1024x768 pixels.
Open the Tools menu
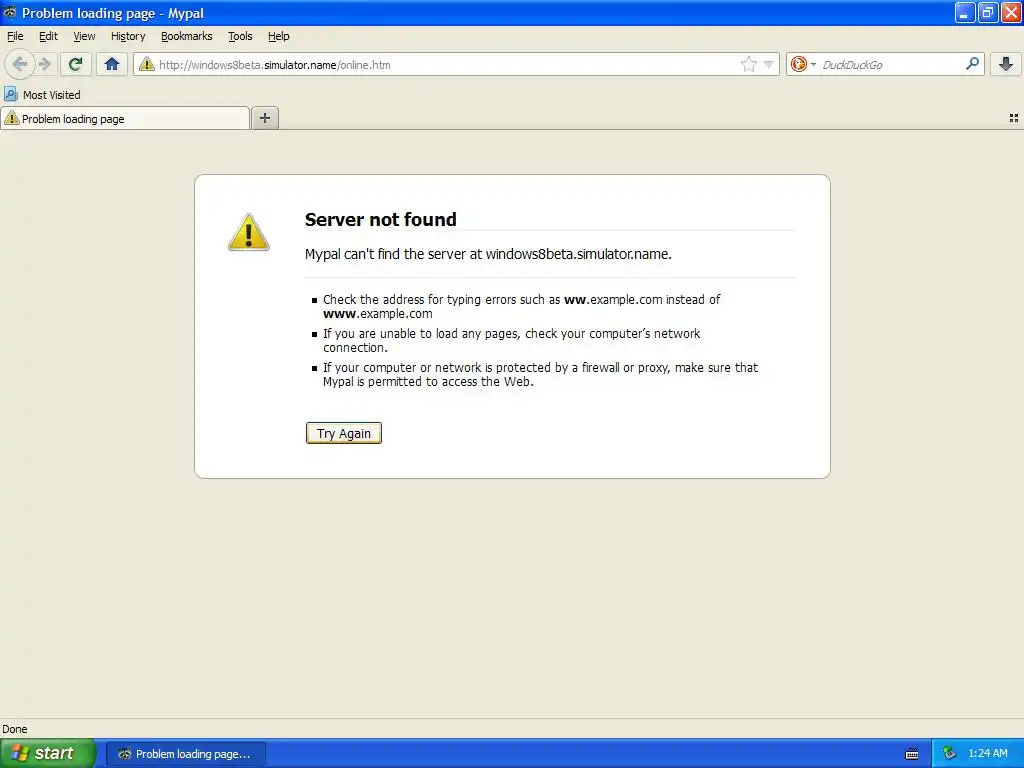240,36
